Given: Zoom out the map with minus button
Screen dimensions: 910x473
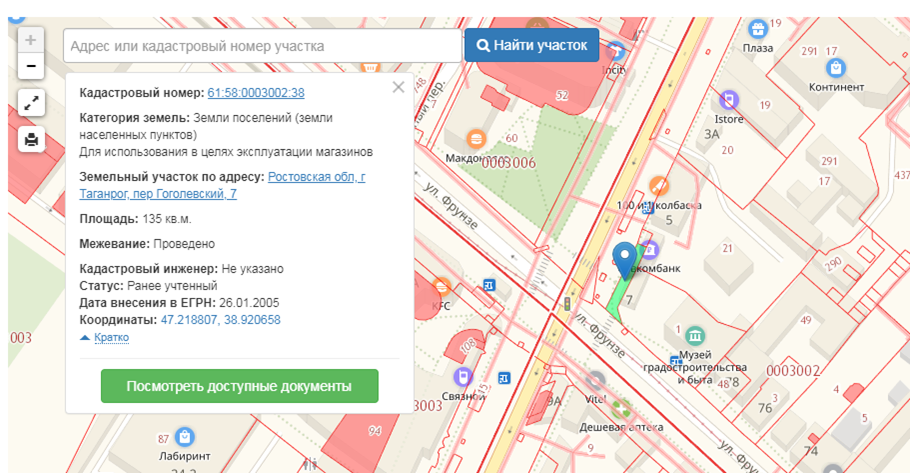Looking at the screenshot, I should coord(31,66).
